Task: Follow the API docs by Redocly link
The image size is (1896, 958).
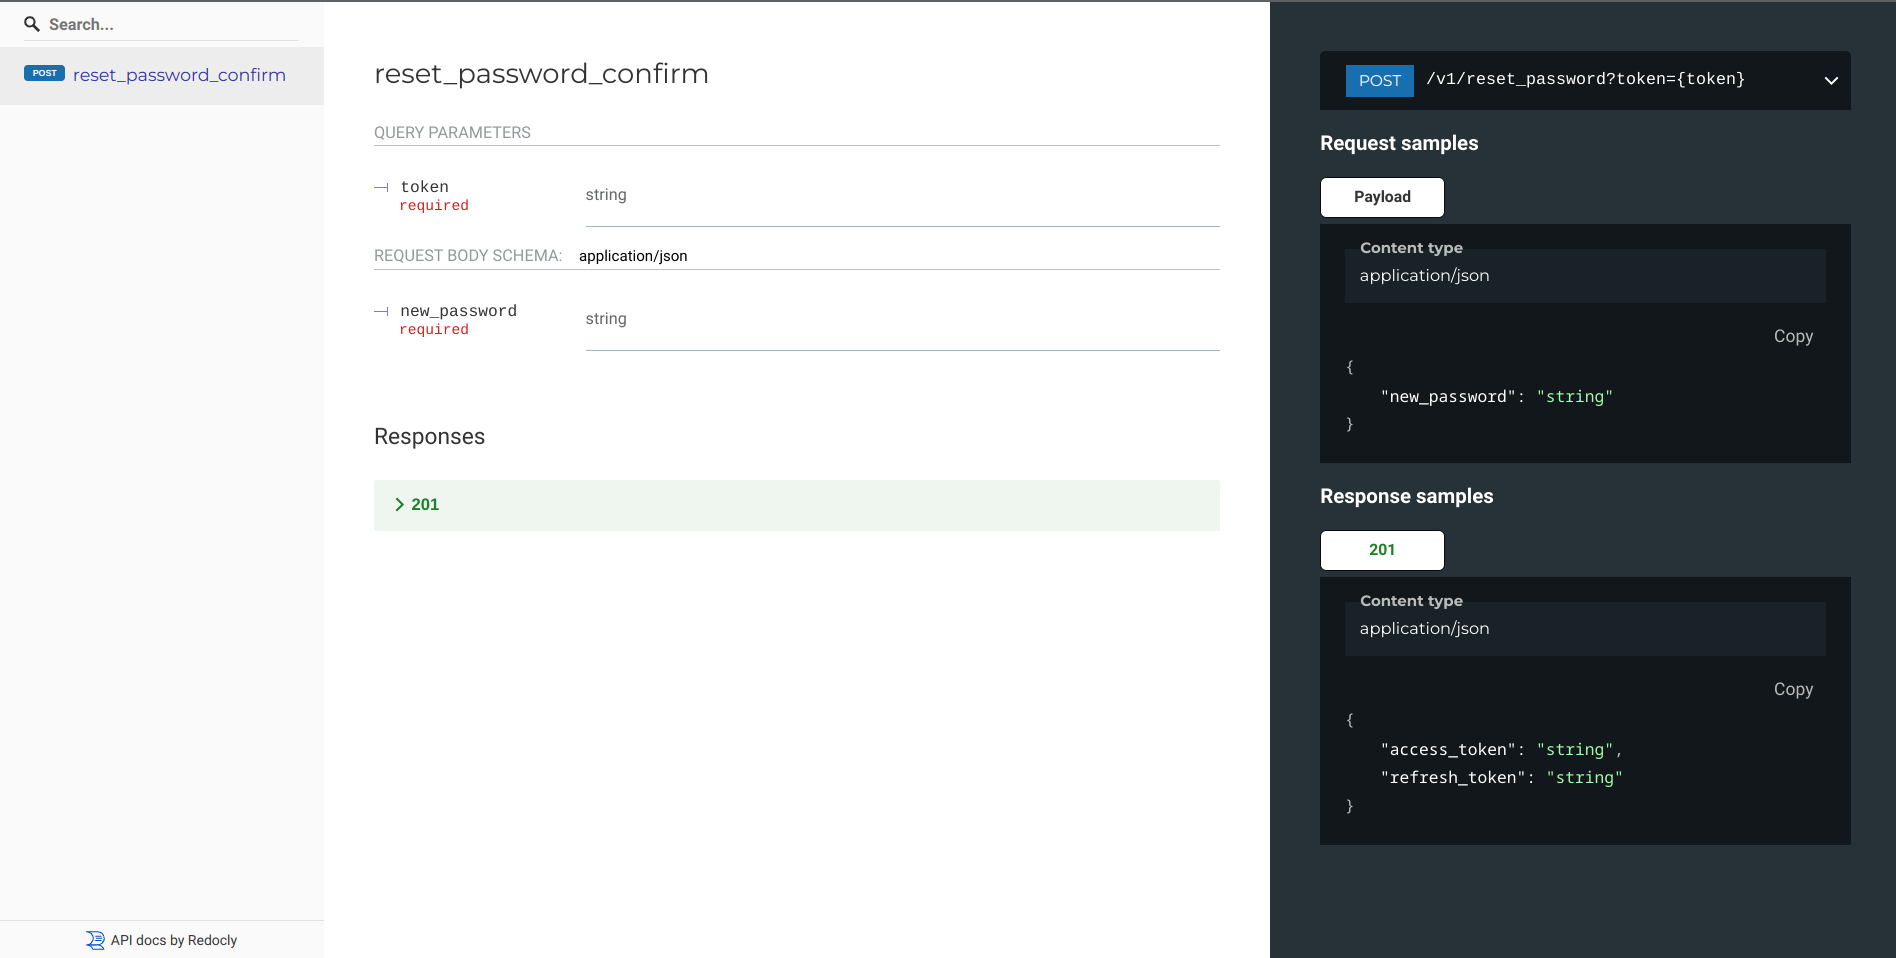Action: coord(172,940)
